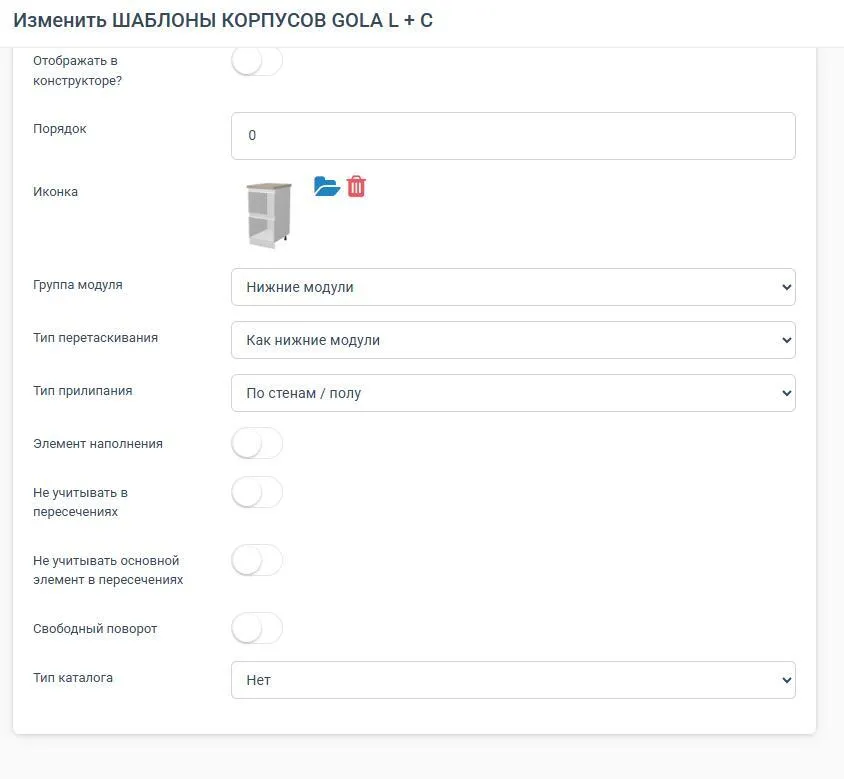
Task: Click the 'Элемент наполнения' label text
Action: pyautogui.click(x=98, y=444)
